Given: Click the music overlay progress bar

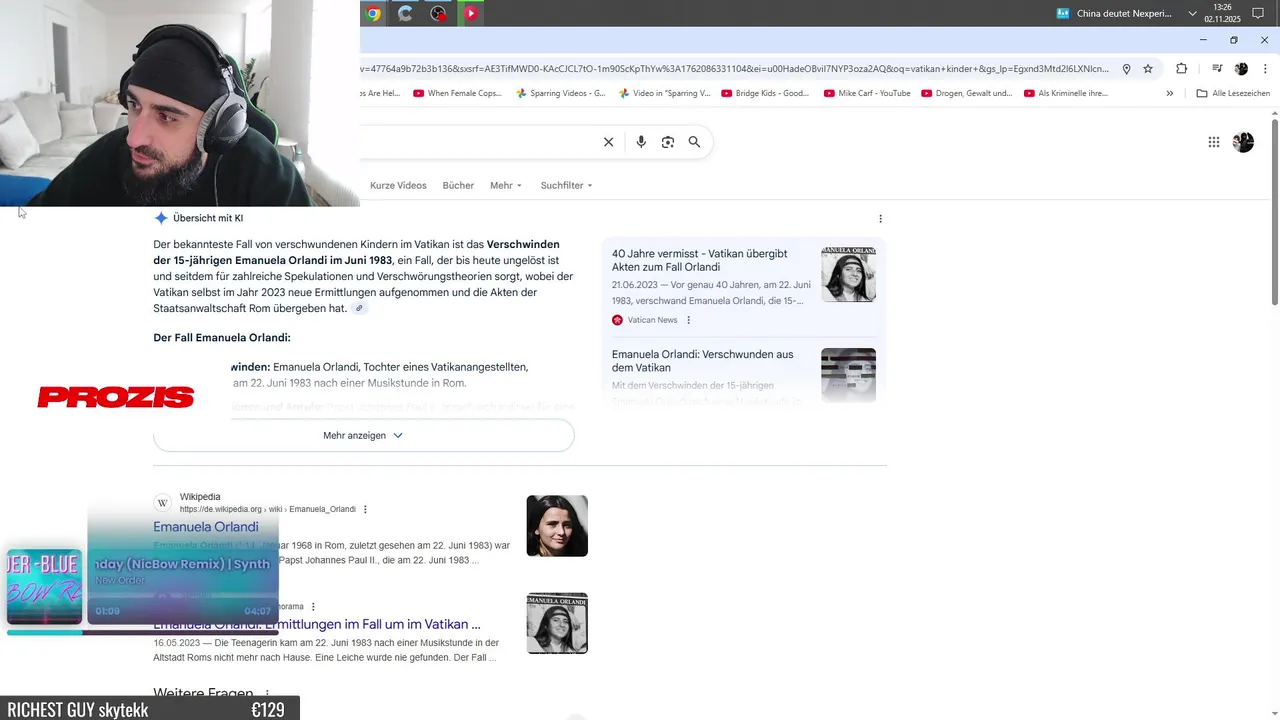Looking at the screenshot, I should (x=142, y=632).
